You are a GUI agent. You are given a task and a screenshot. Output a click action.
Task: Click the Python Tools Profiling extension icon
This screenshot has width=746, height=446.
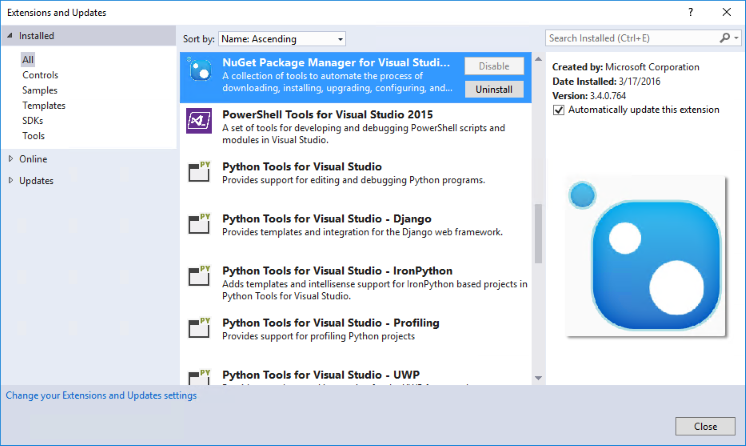199,328
